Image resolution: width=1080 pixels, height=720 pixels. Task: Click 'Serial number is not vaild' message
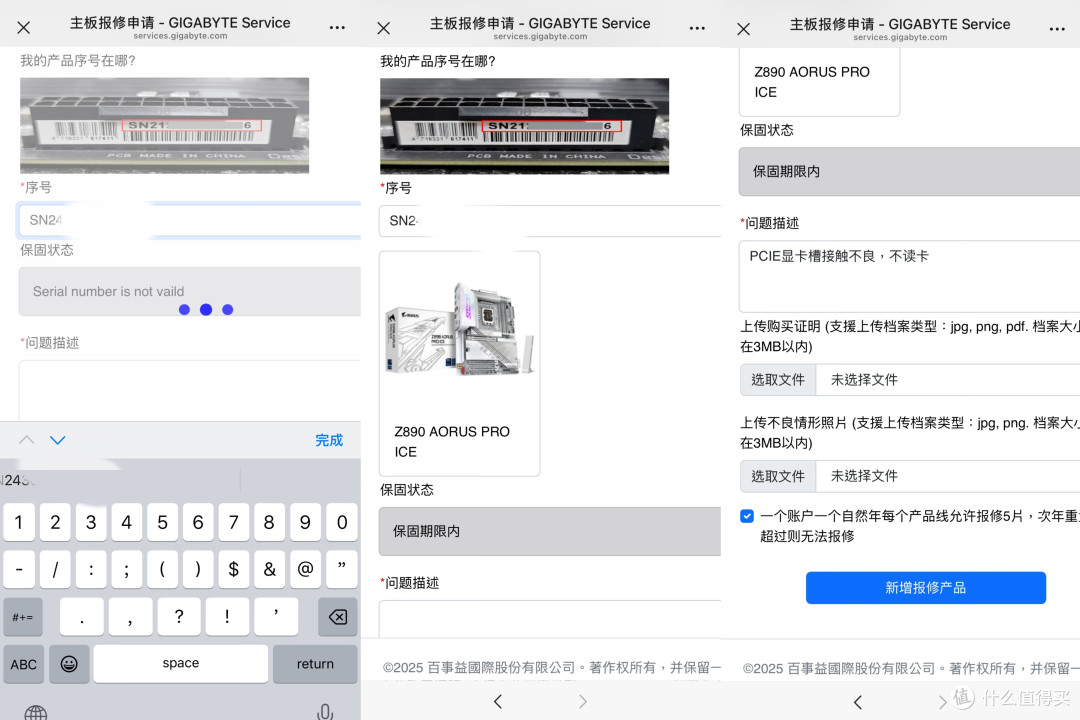pos(108,291)
